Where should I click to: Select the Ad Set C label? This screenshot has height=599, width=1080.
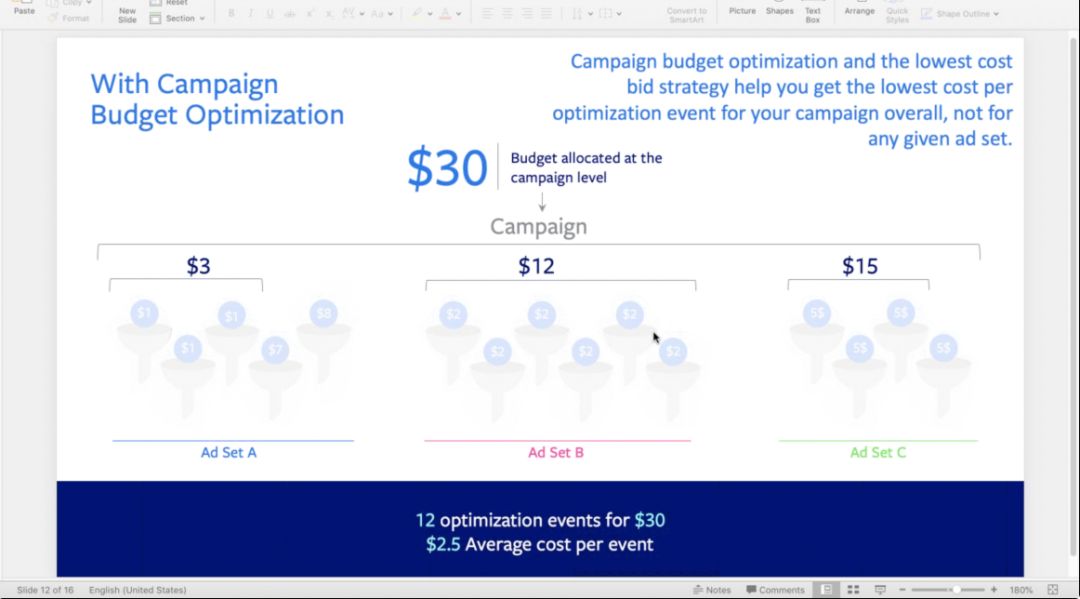(878, 452)
